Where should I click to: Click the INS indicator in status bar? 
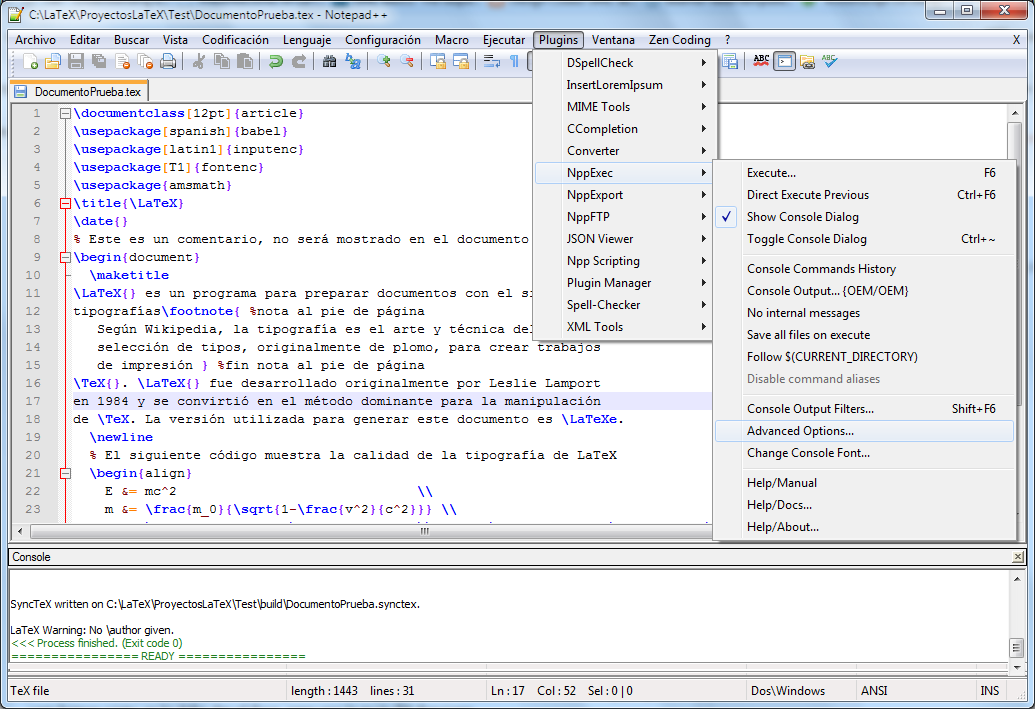(989, 691)
